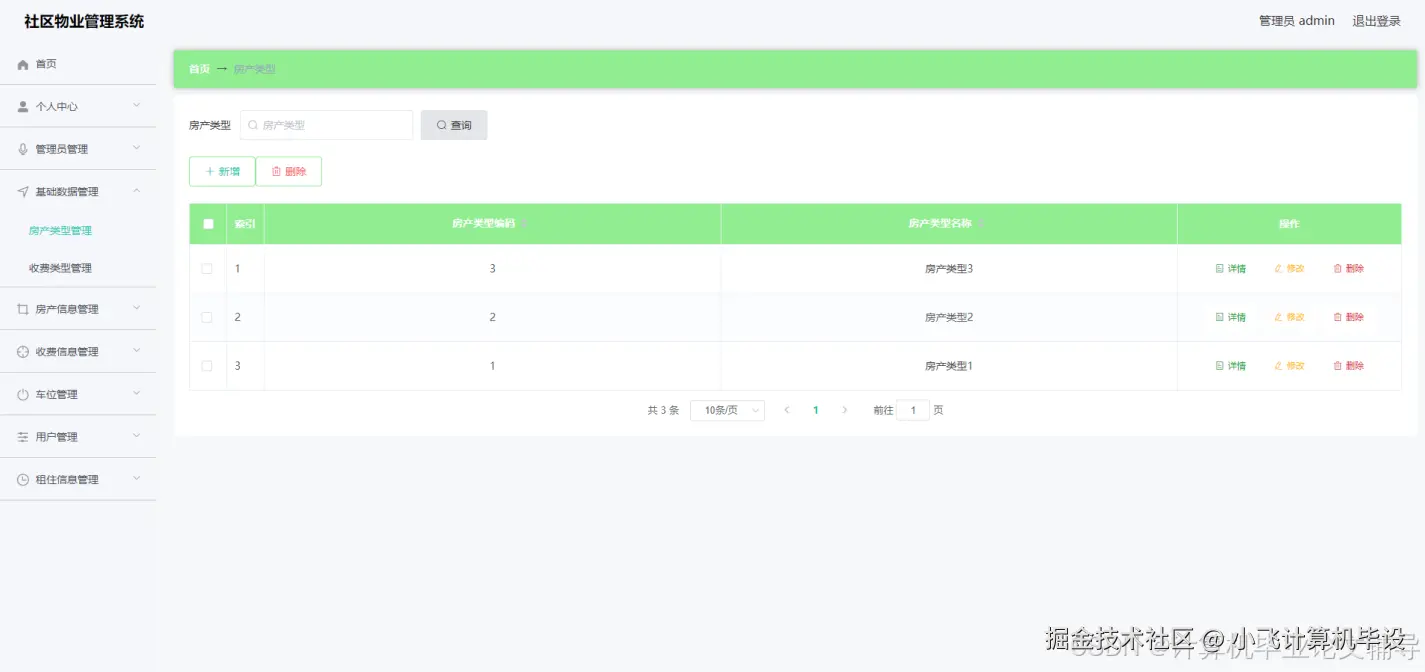Click the 房产类型1 name cell
This screenshot has height=672, width=1425.
949,366
